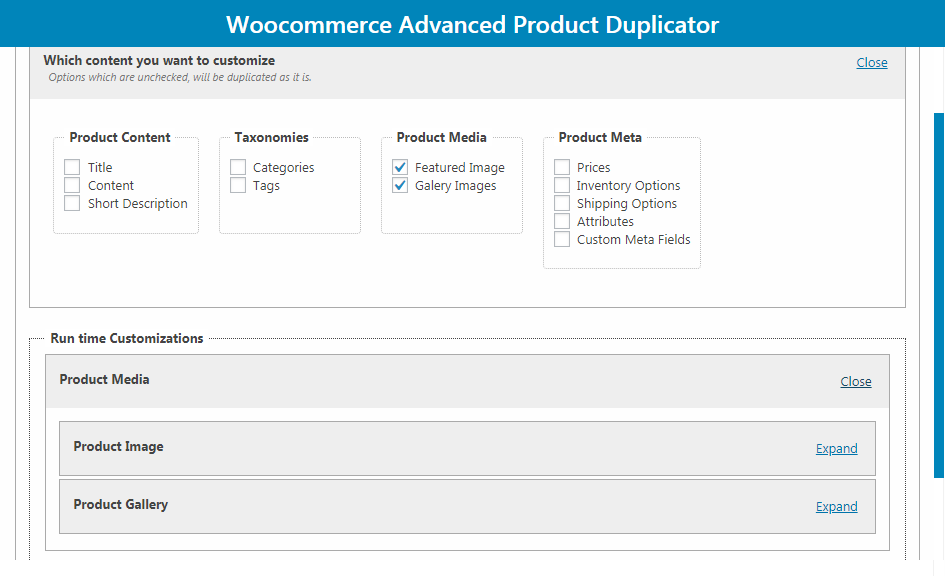This screenshot has width=945, height=576.
Task: Expand the Product Gallery section
Action: (x=837, y=507)
